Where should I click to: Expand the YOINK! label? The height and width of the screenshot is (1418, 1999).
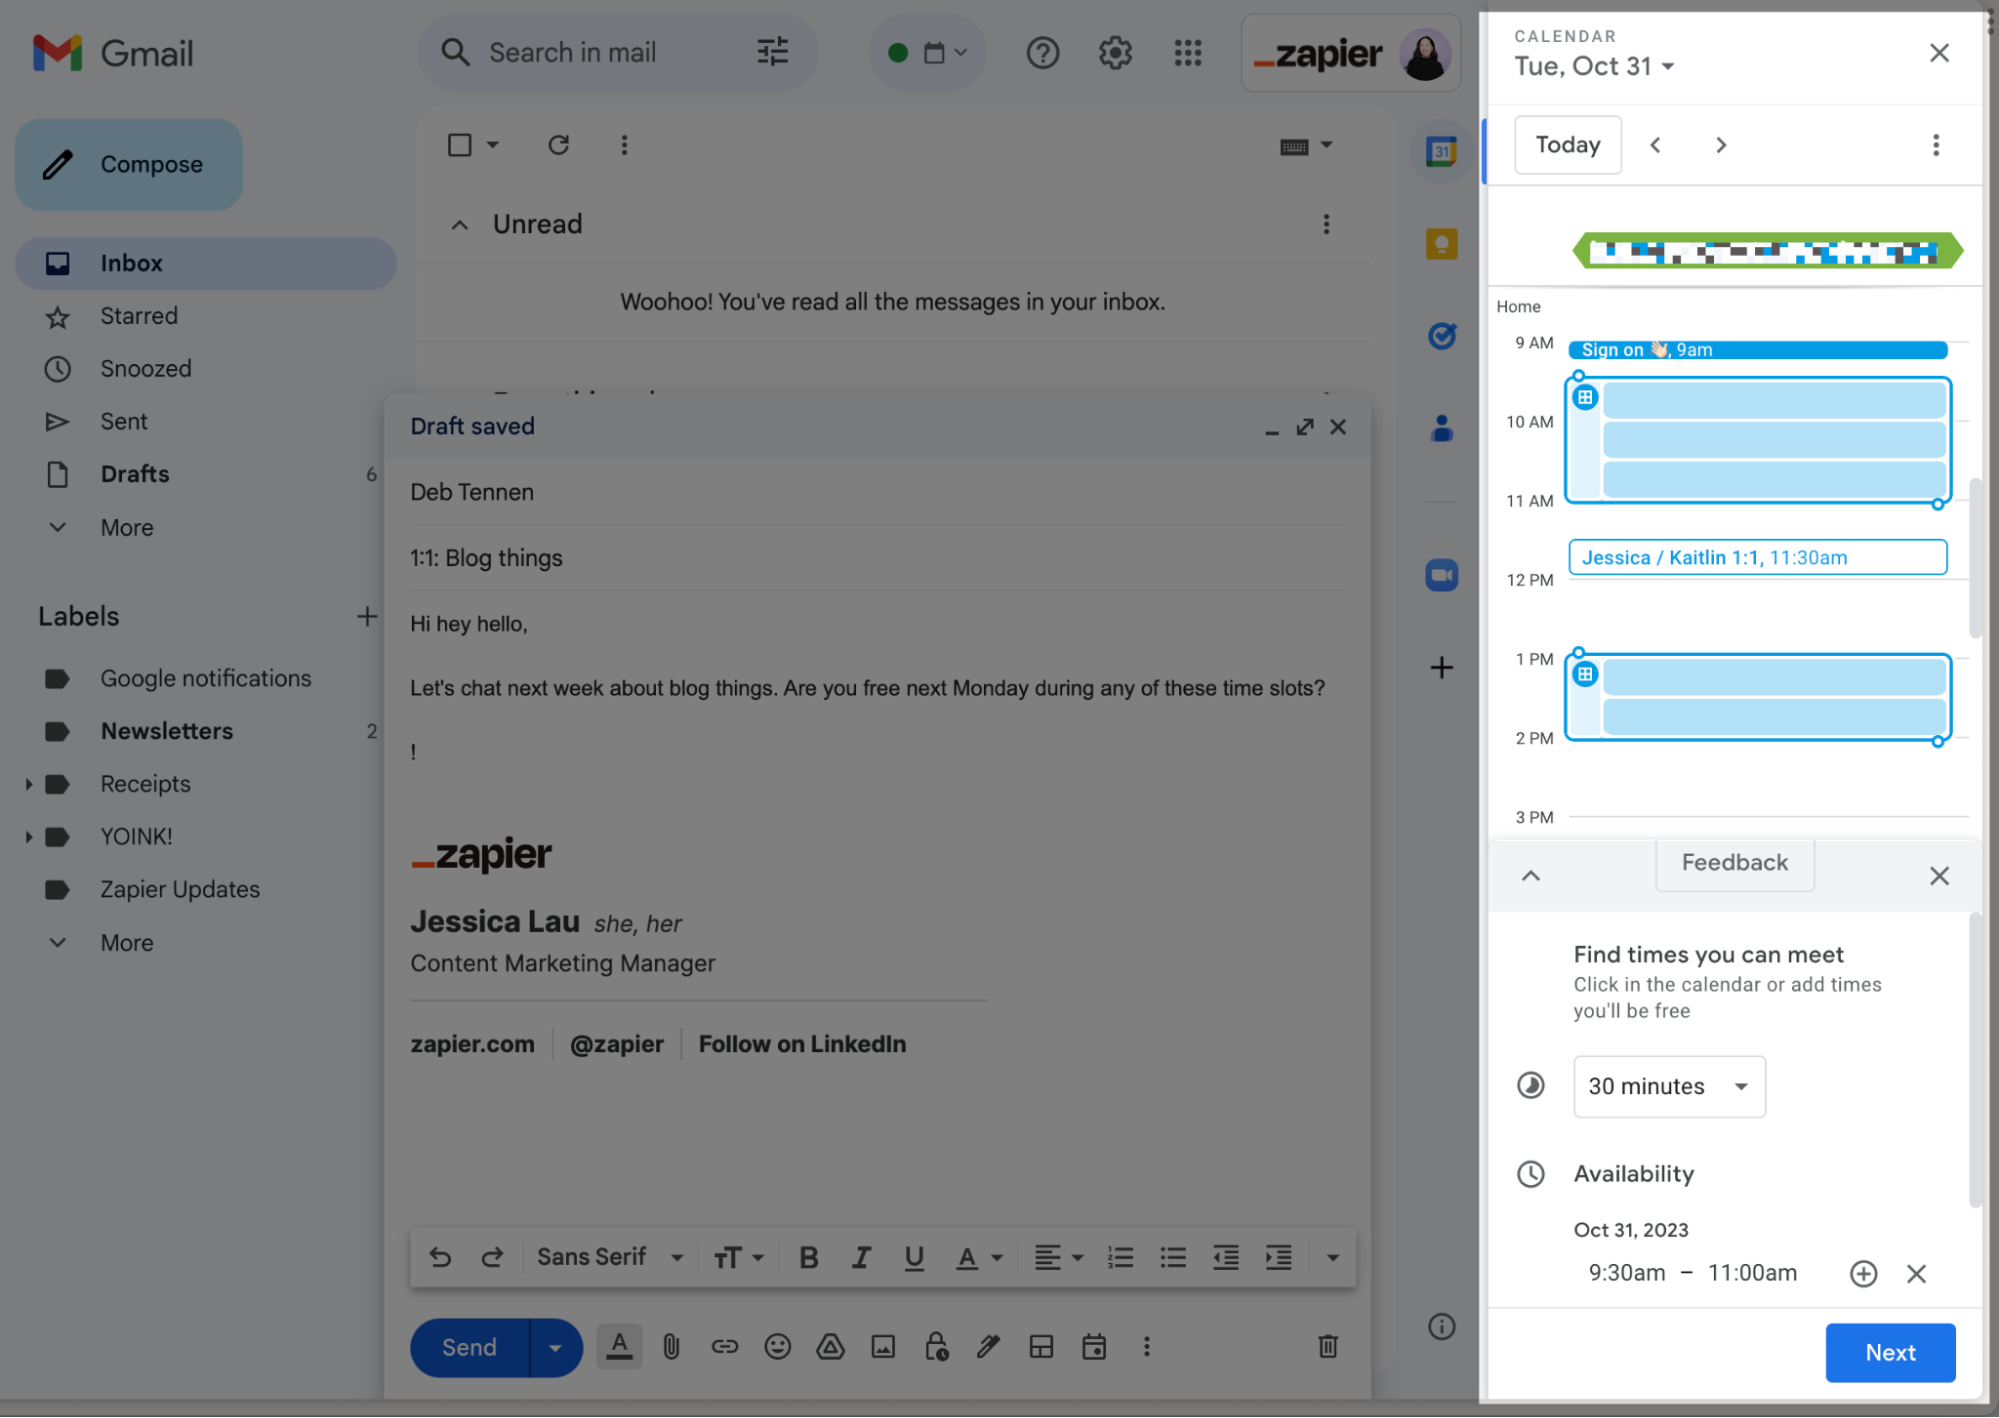point(28,838)
